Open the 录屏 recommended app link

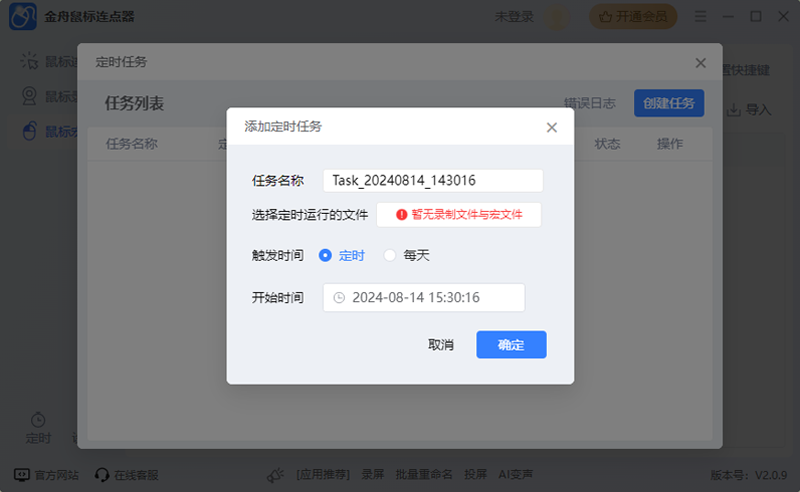(x=372, y=475)
